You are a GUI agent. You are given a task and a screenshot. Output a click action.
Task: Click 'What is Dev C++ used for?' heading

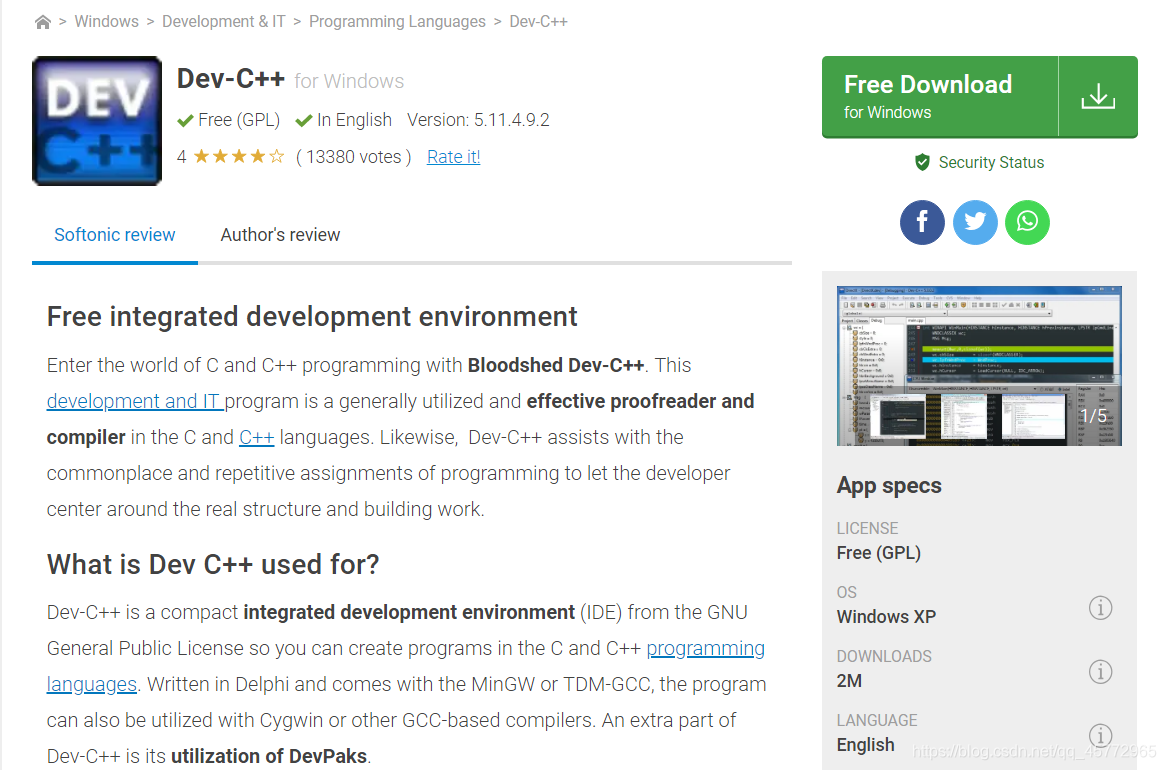(x=213, y=565)
